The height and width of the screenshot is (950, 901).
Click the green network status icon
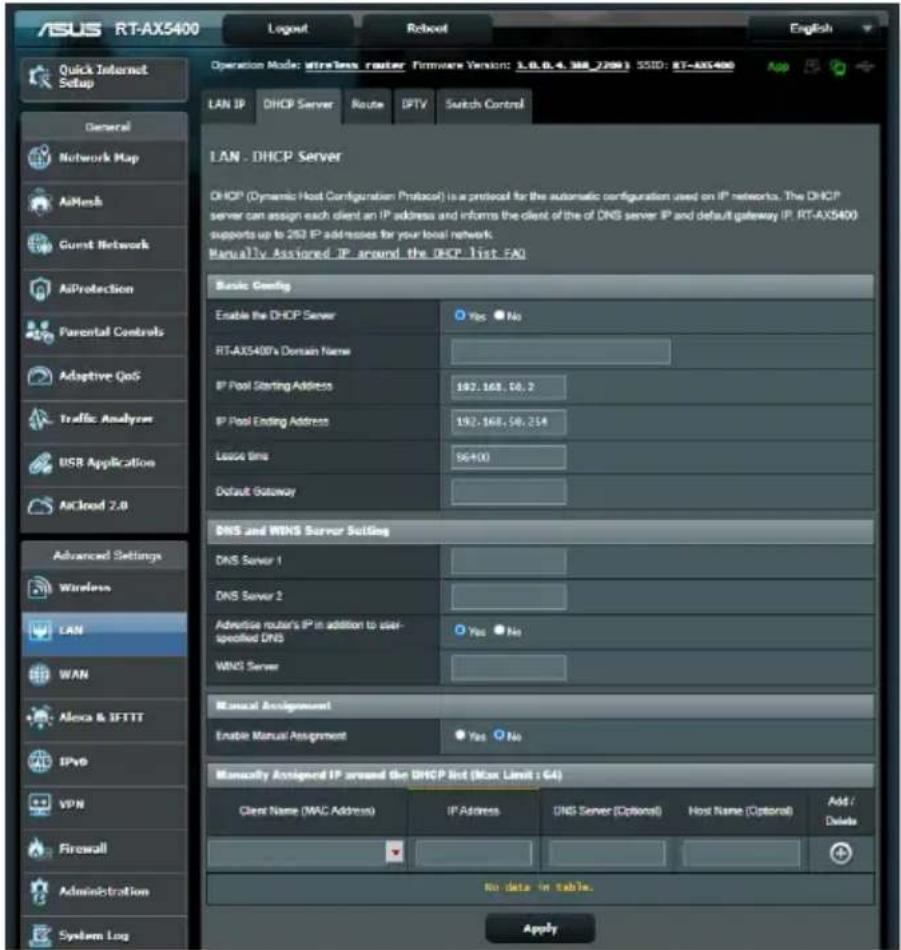tap(838, 67)
